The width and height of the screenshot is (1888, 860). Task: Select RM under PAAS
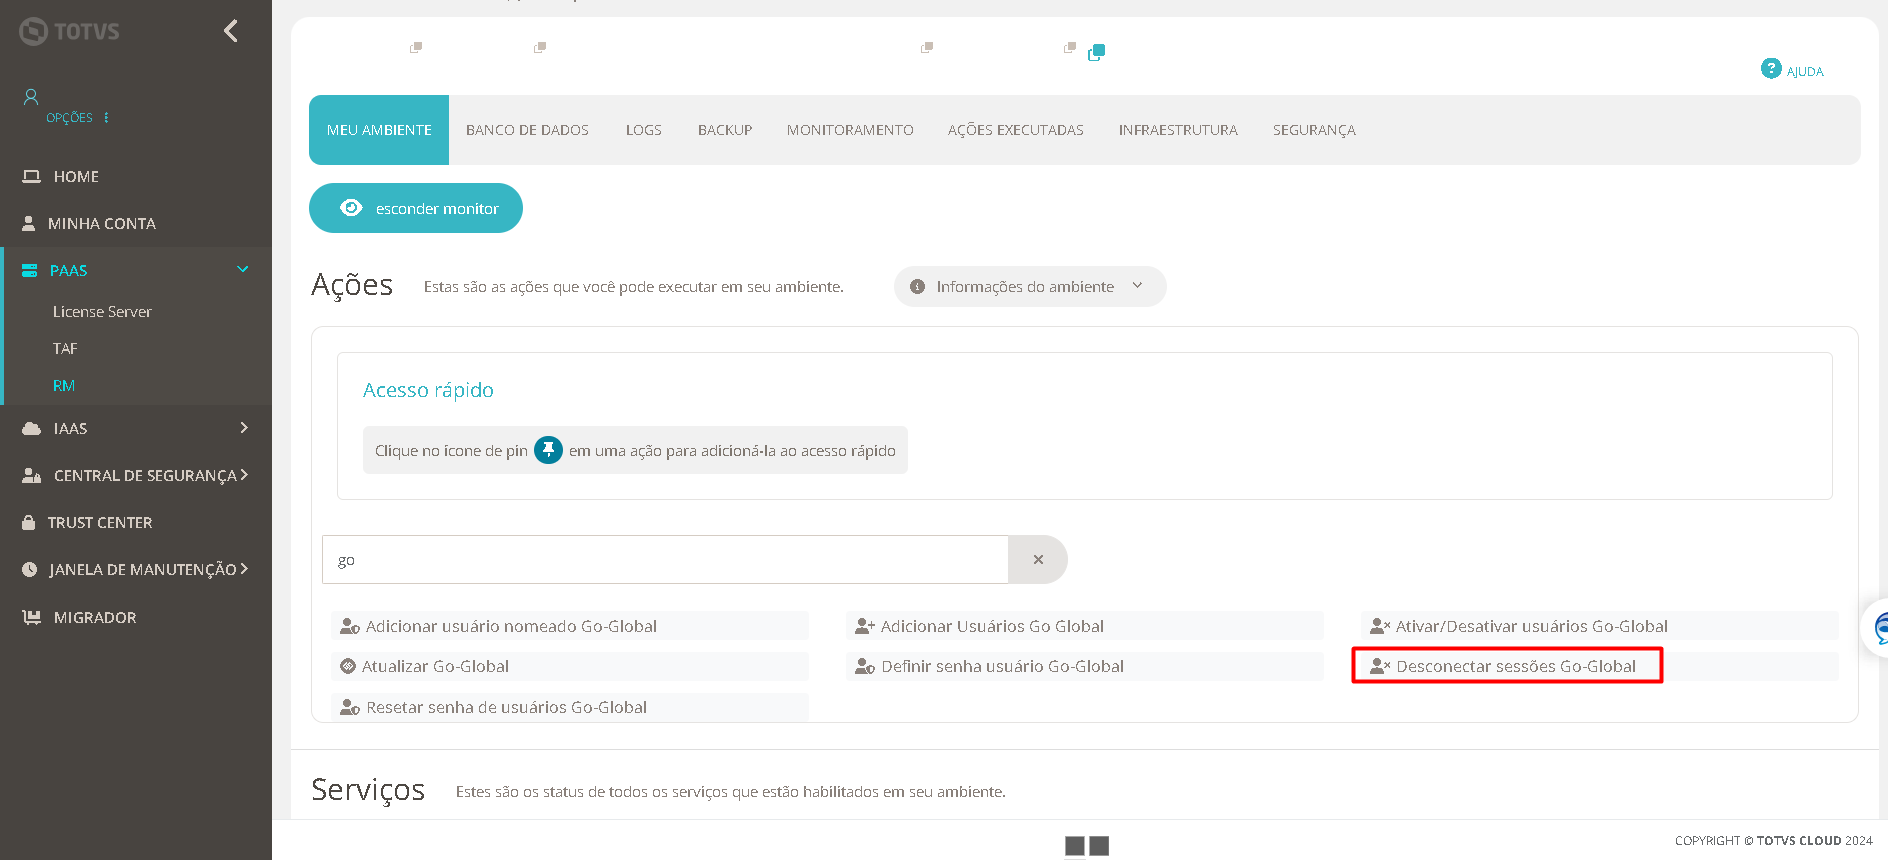point(64,386)
